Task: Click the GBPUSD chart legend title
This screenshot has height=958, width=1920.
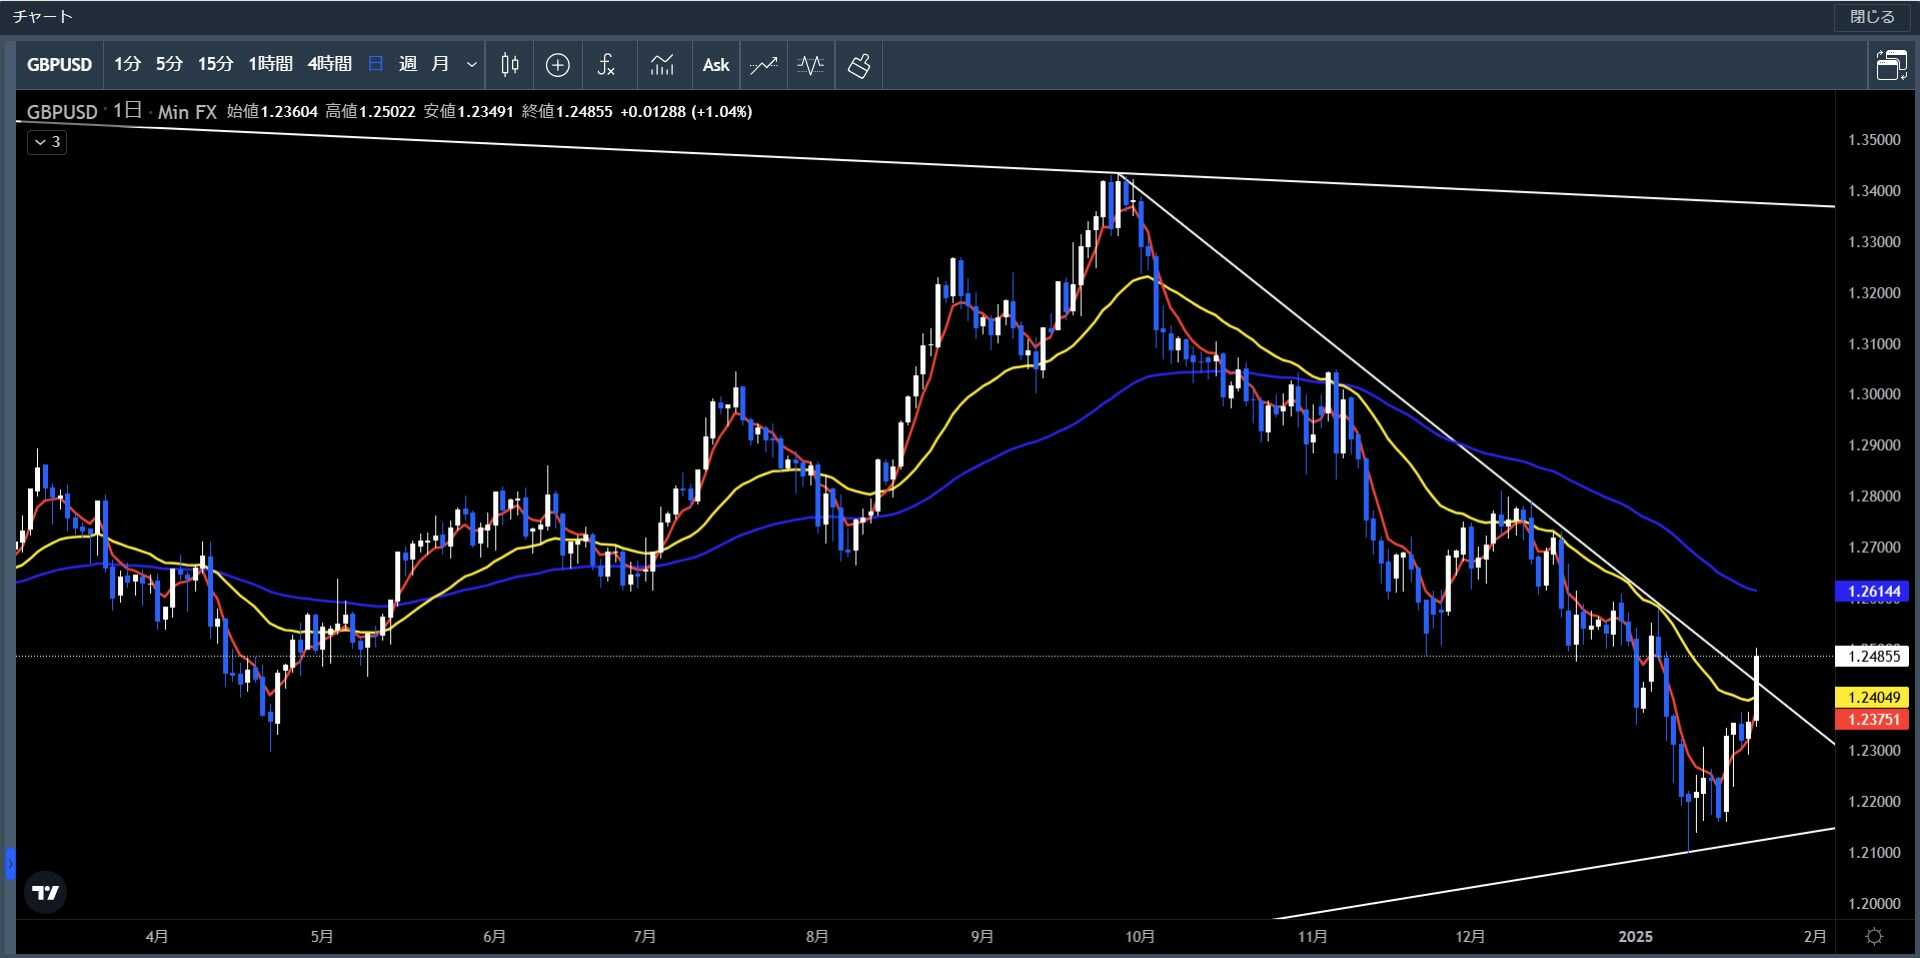Action: click(x=62, y=112)
